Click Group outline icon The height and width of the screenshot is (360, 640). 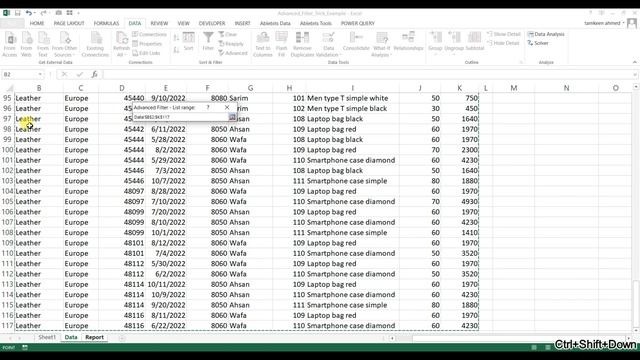point(435,42)
